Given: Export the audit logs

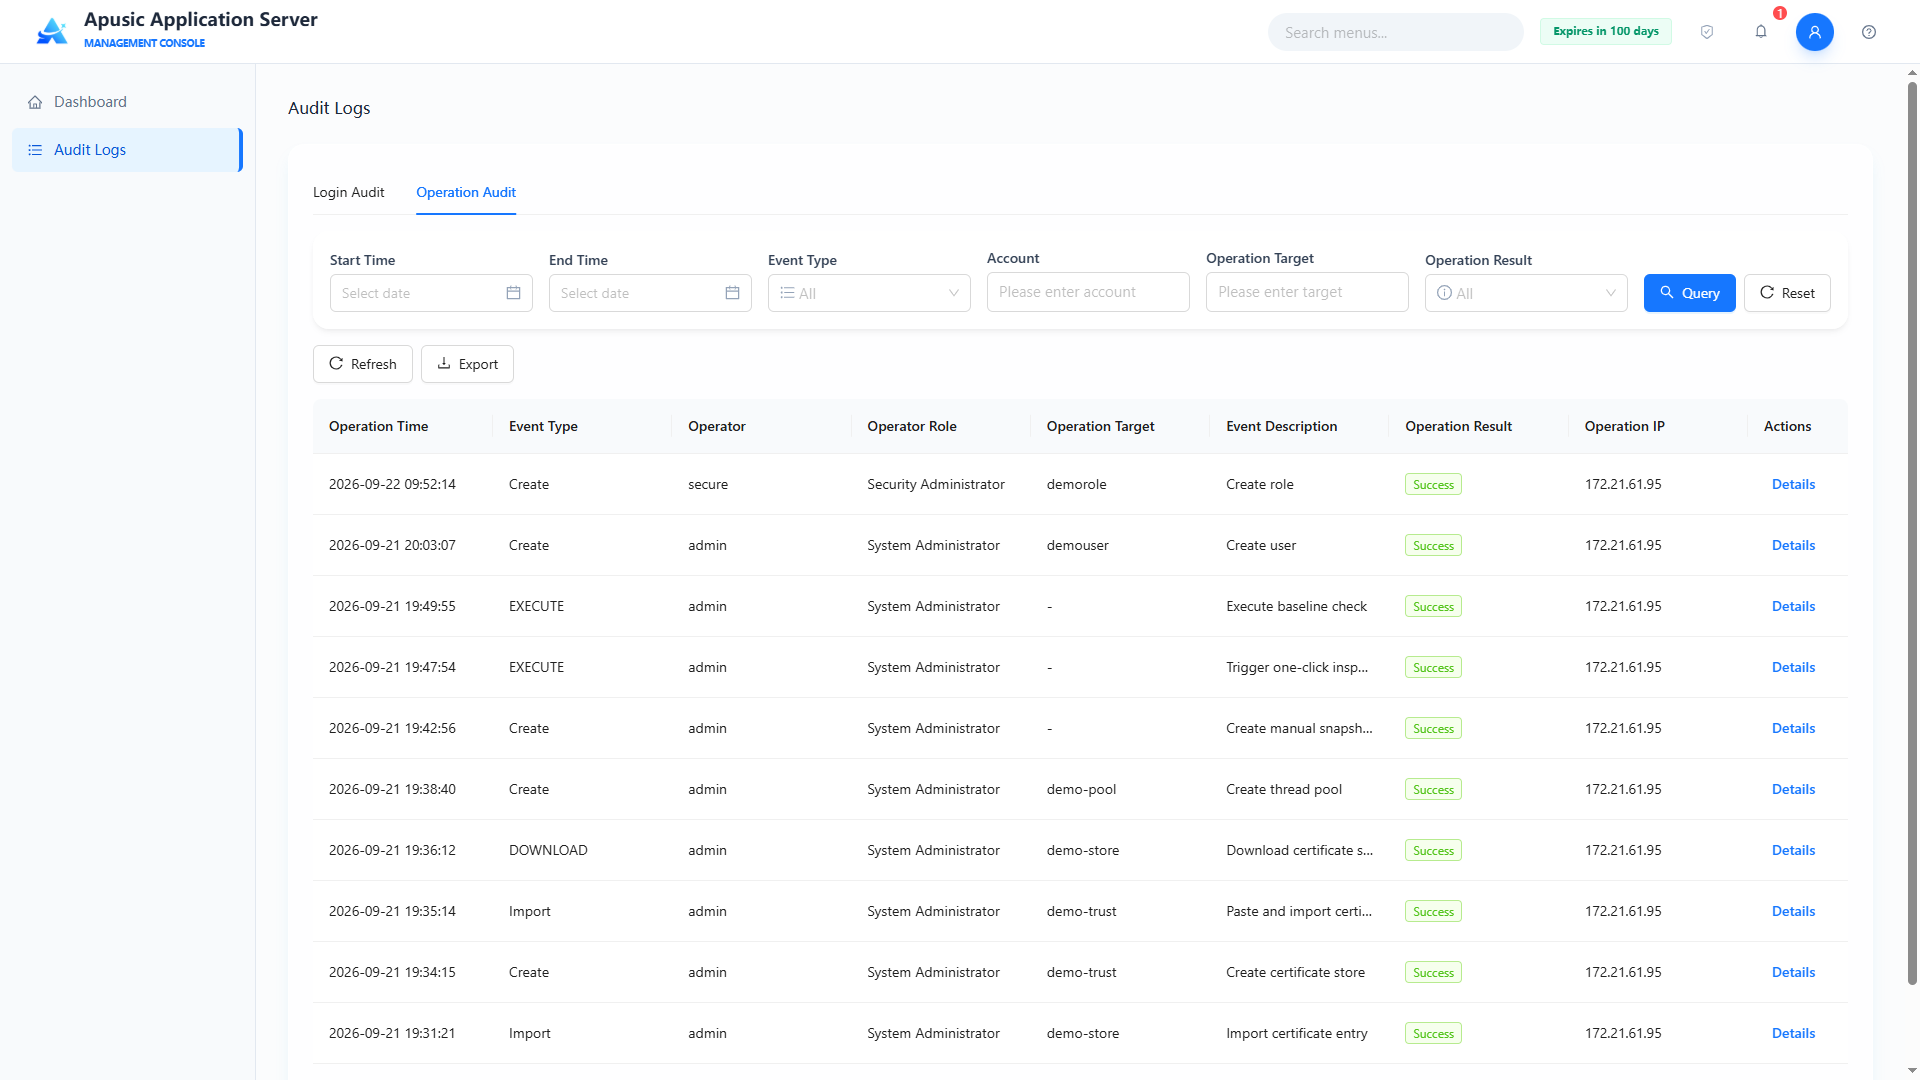Looking at the screenshot, I should [467, 364].
